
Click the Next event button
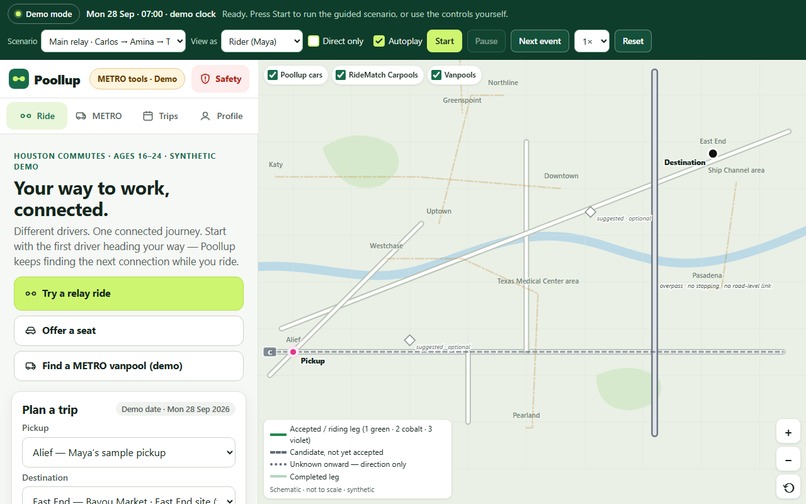point(540,41)
